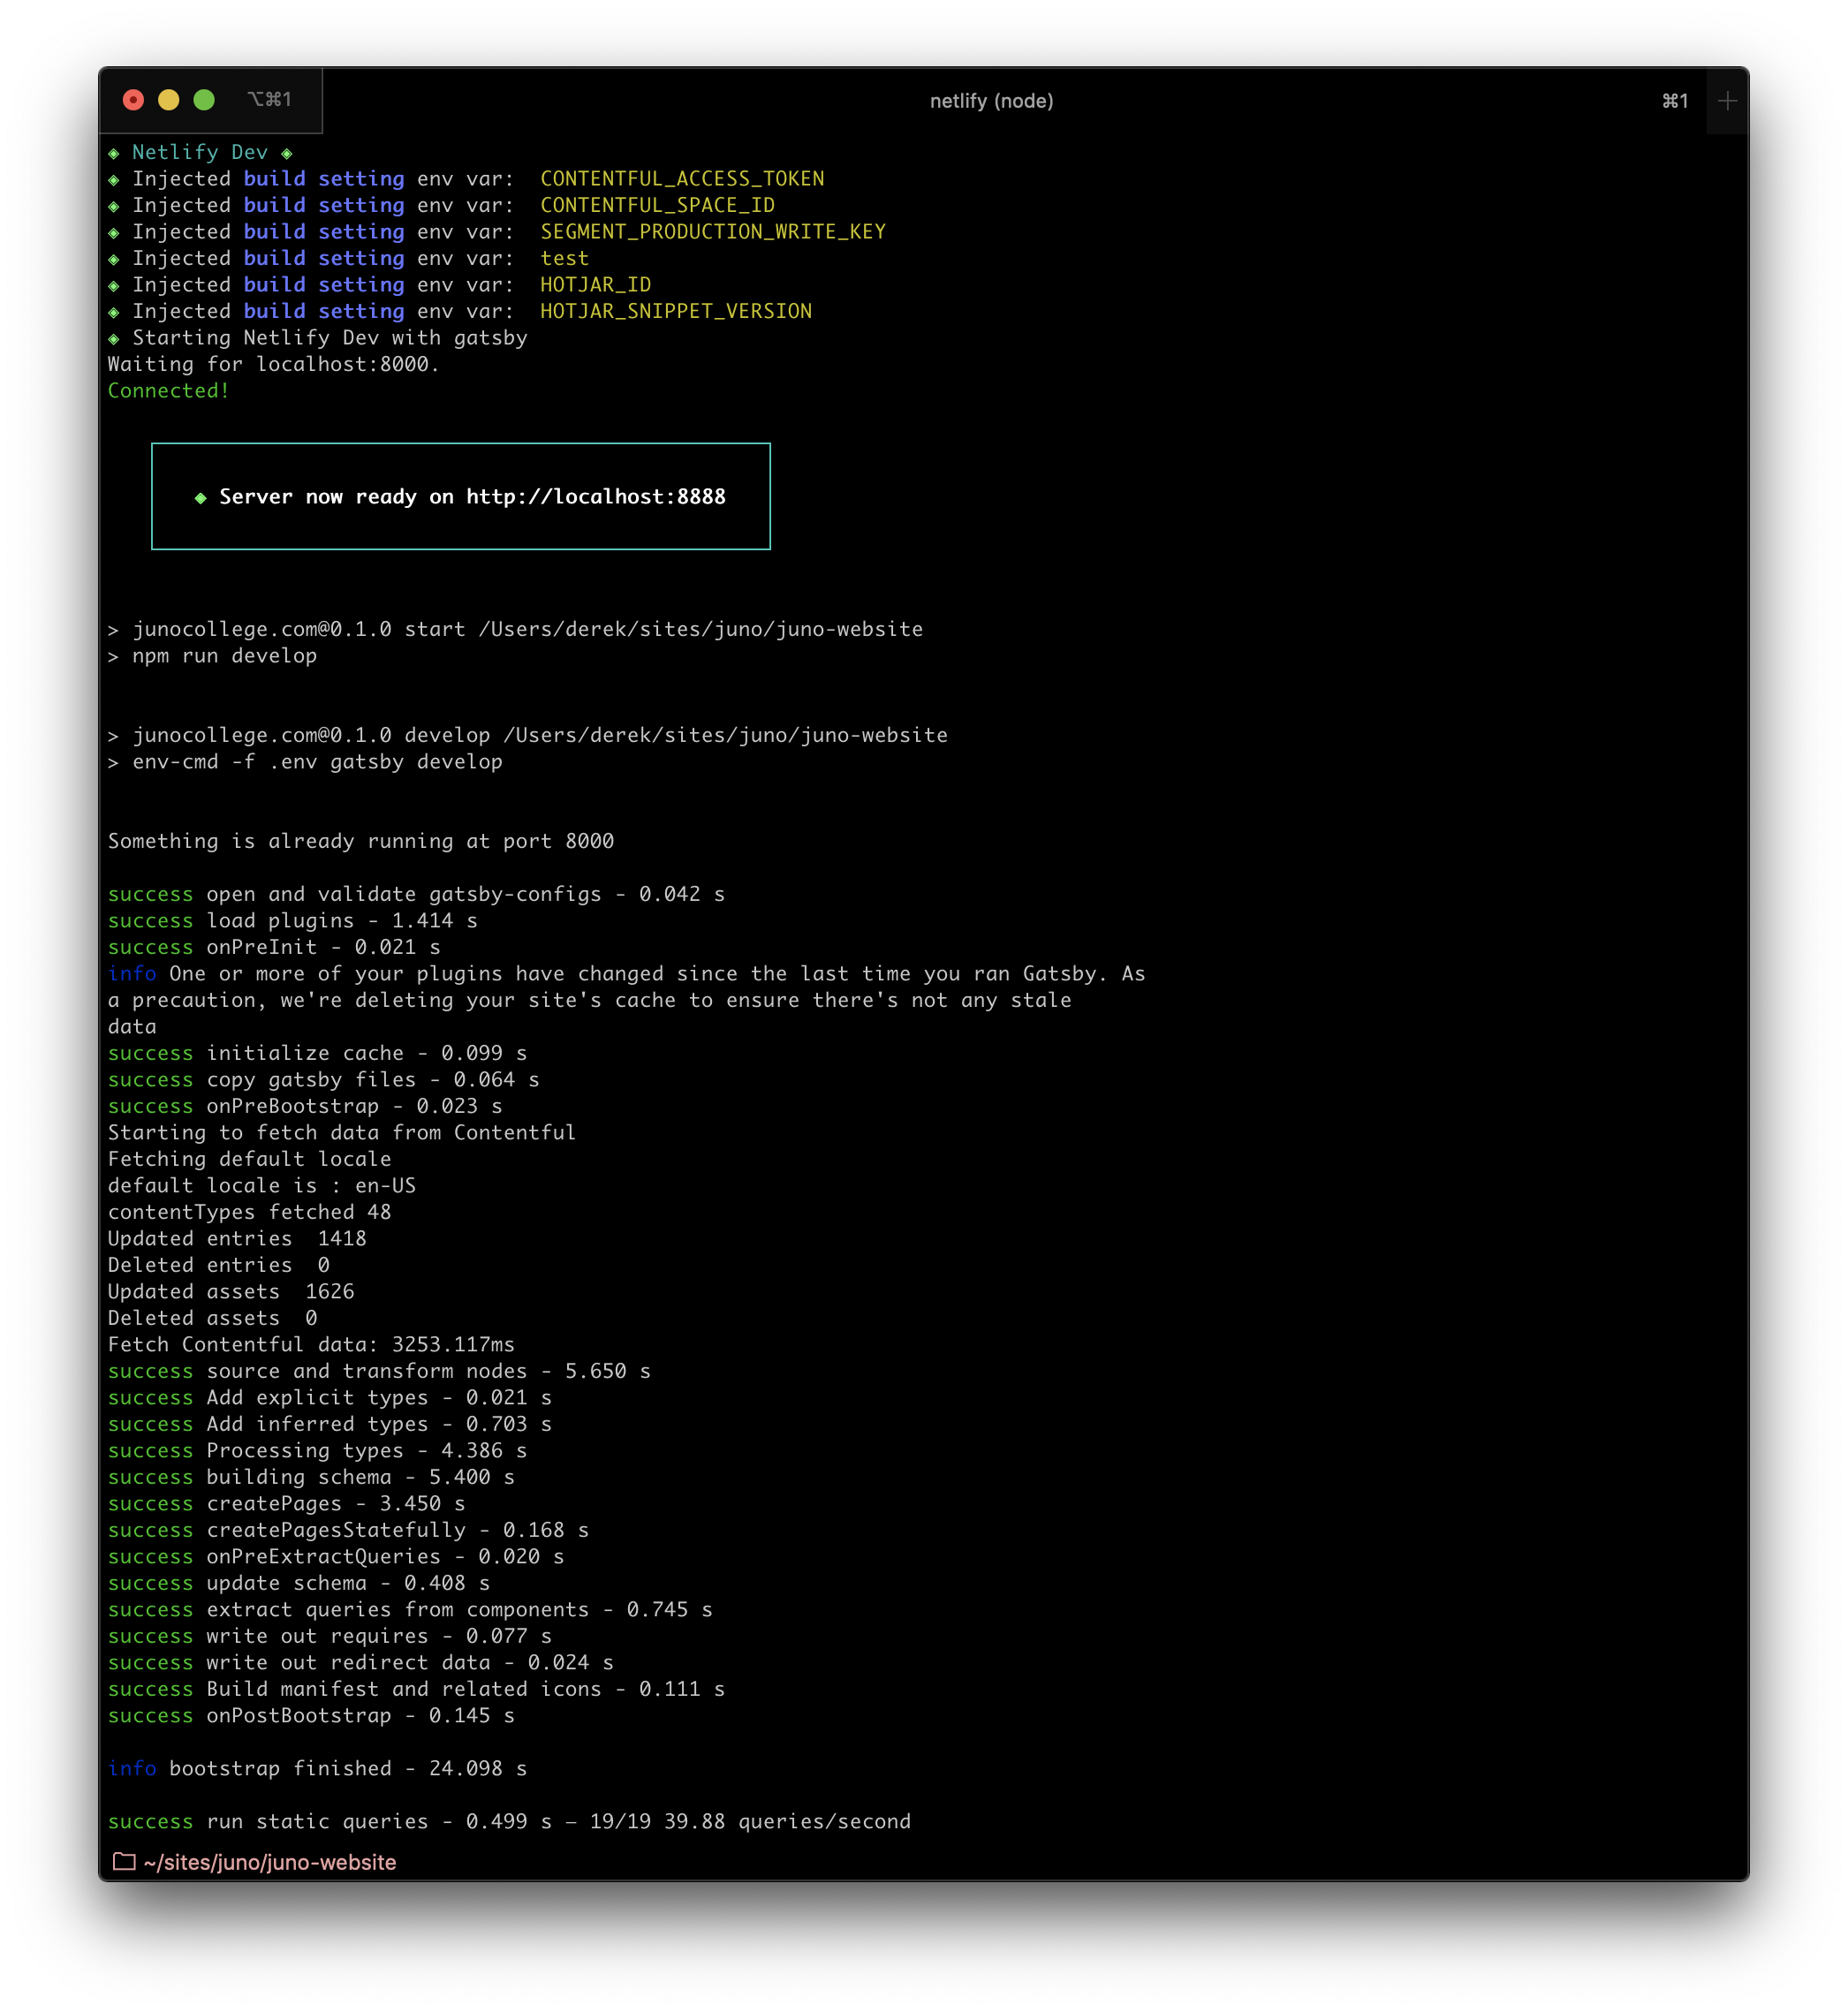This screenshot has height=2012, width=1848.
Task: Click the green 'Connected!' message
Action: tap(169, 390)
